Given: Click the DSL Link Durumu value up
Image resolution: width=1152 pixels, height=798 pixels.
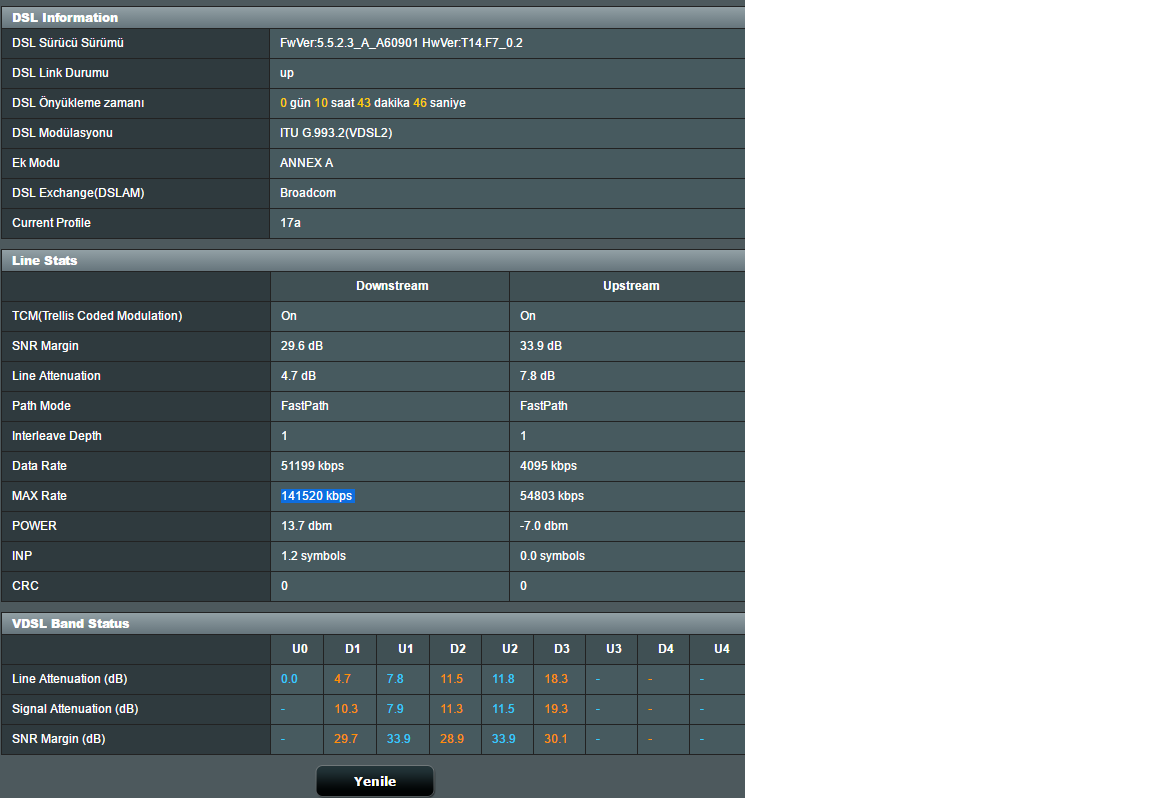Looking at the screenshot, I should click(287, 73).
